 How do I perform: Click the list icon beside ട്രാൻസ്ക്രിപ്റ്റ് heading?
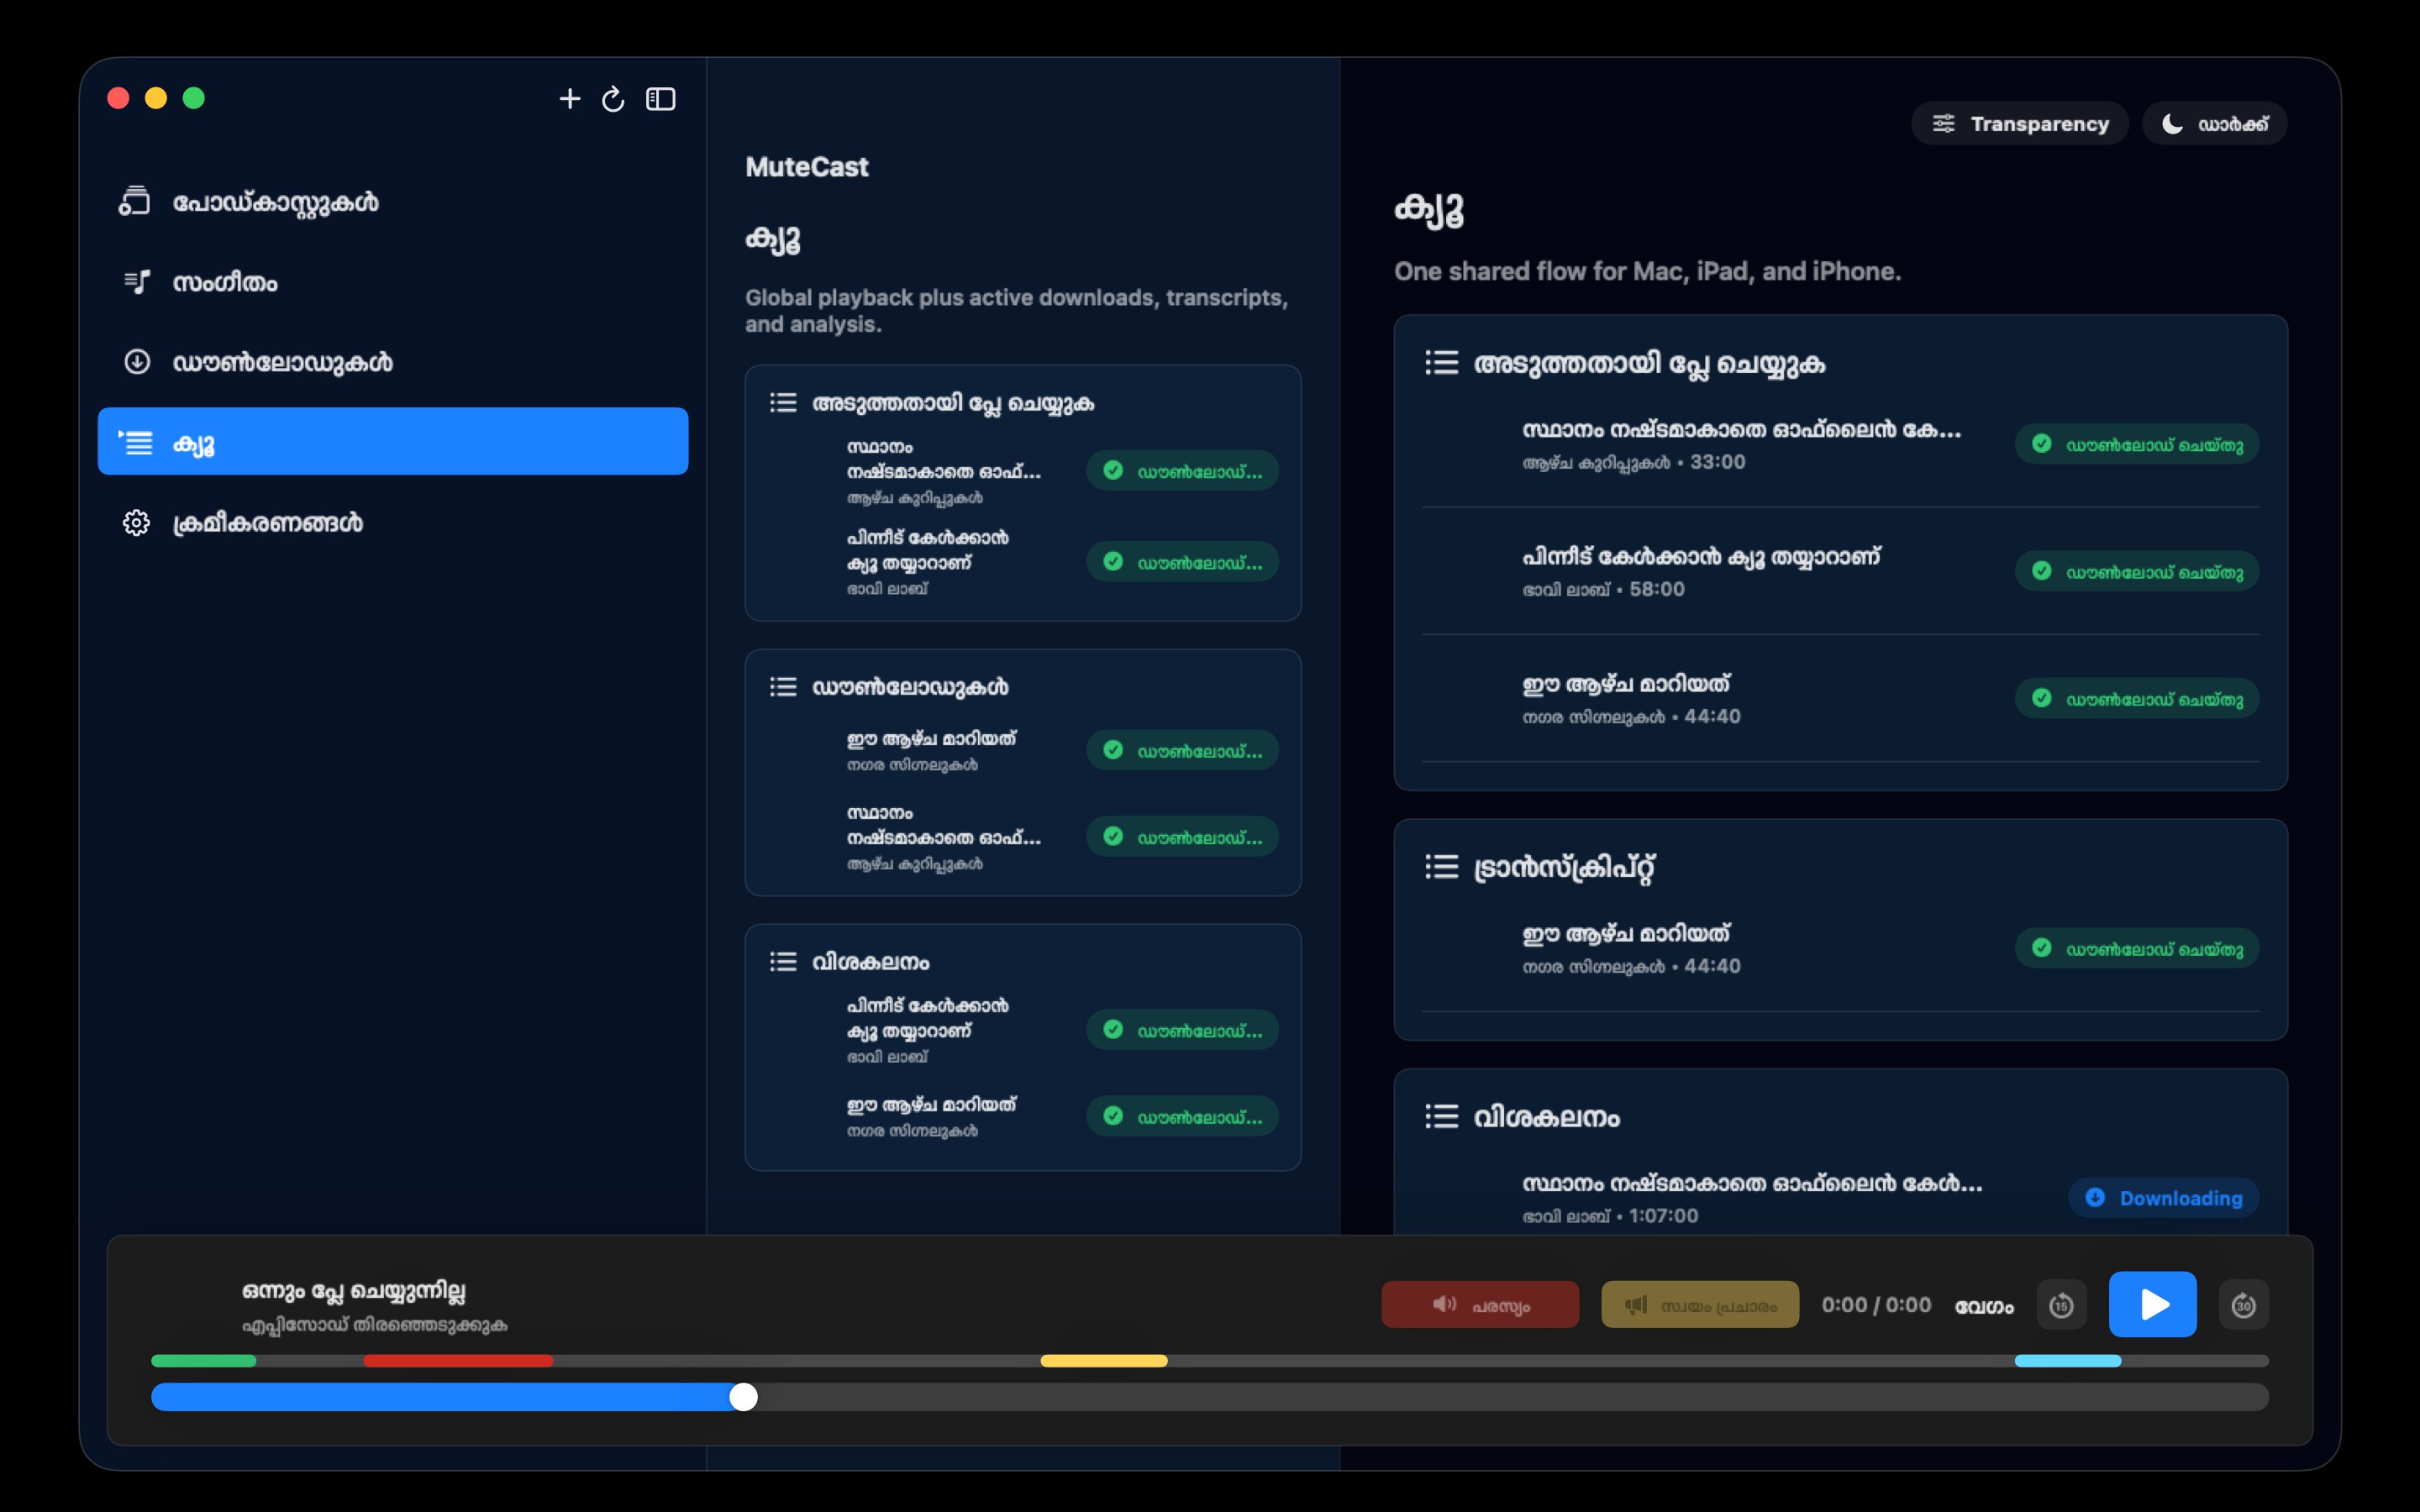(1442, 866)
